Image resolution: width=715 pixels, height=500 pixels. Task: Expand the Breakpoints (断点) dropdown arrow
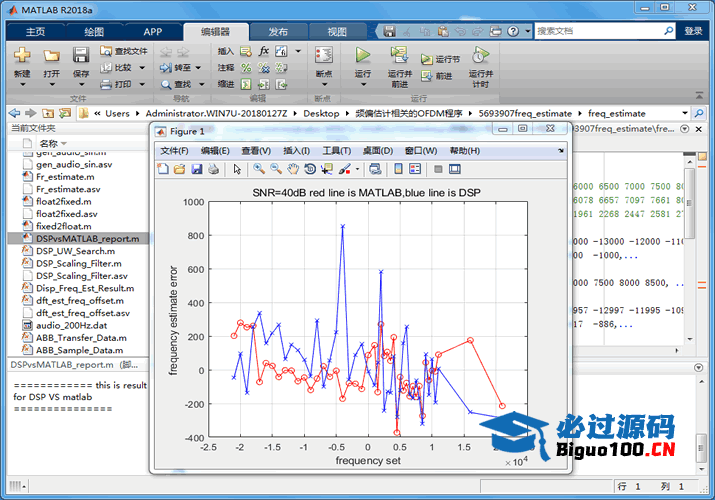tap(324, 85)
